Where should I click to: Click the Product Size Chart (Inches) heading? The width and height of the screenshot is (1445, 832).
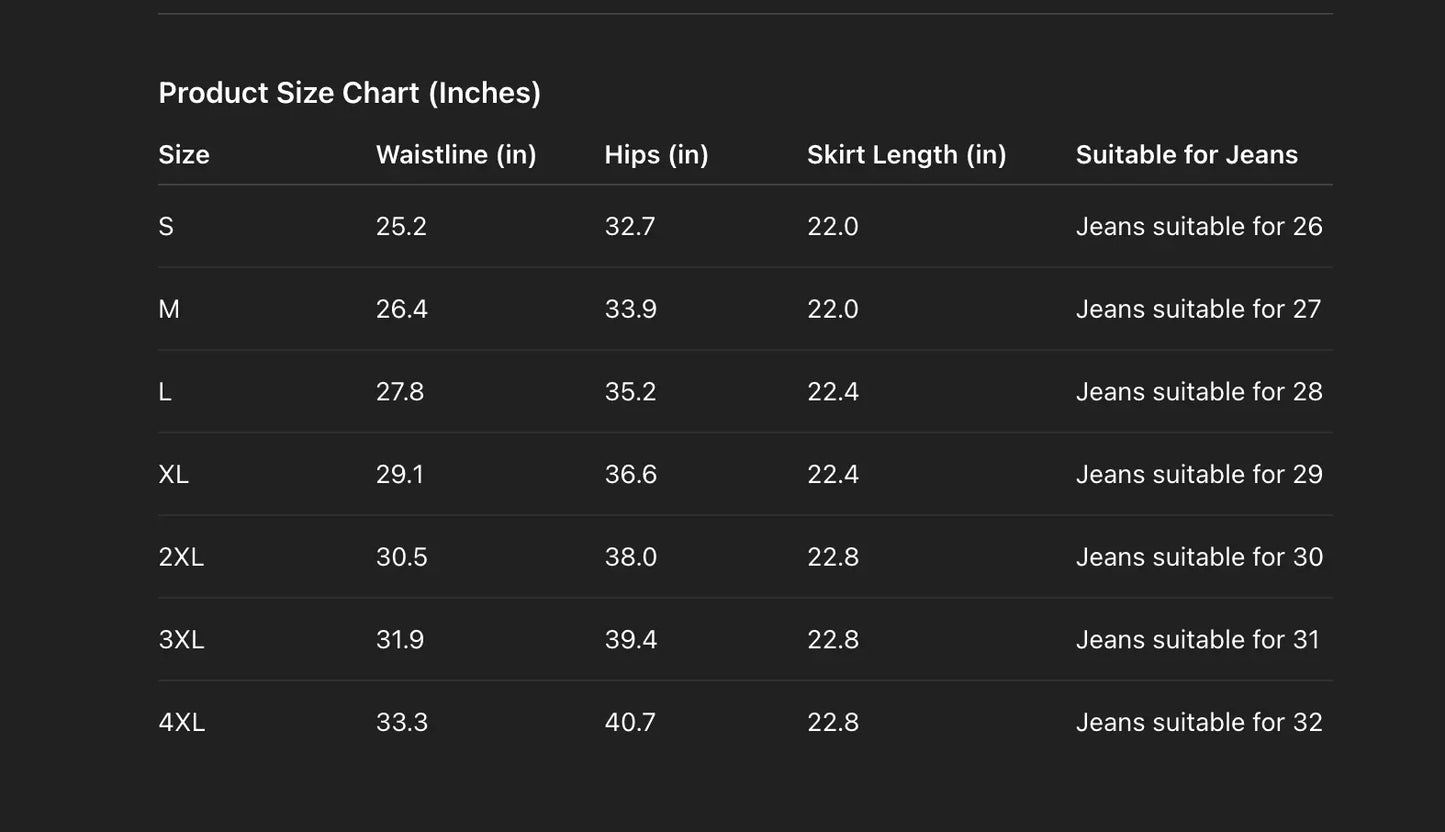pyautogui.click(x=349, y=93)
